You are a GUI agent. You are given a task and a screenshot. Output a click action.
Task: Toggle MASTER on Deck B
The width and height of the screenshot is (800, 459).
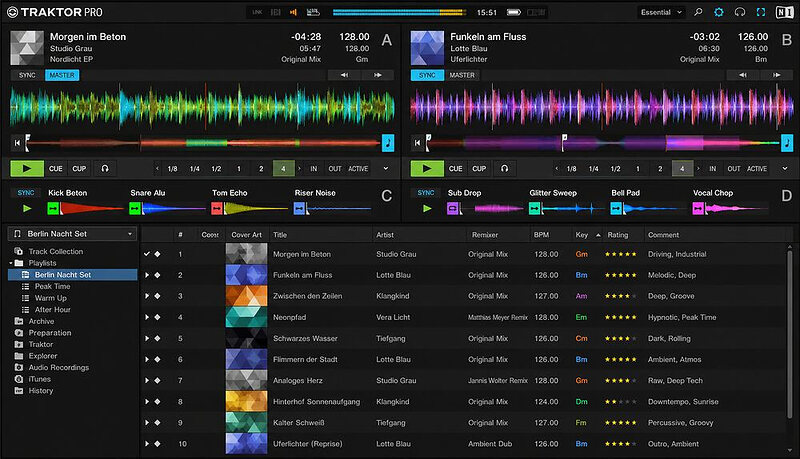[462, 75]
